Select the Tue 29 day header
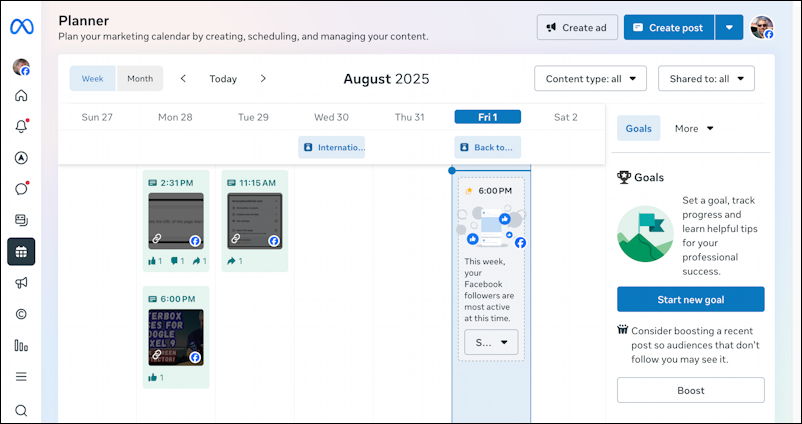The width and height of the screenshot is (802, 424). 253,117
